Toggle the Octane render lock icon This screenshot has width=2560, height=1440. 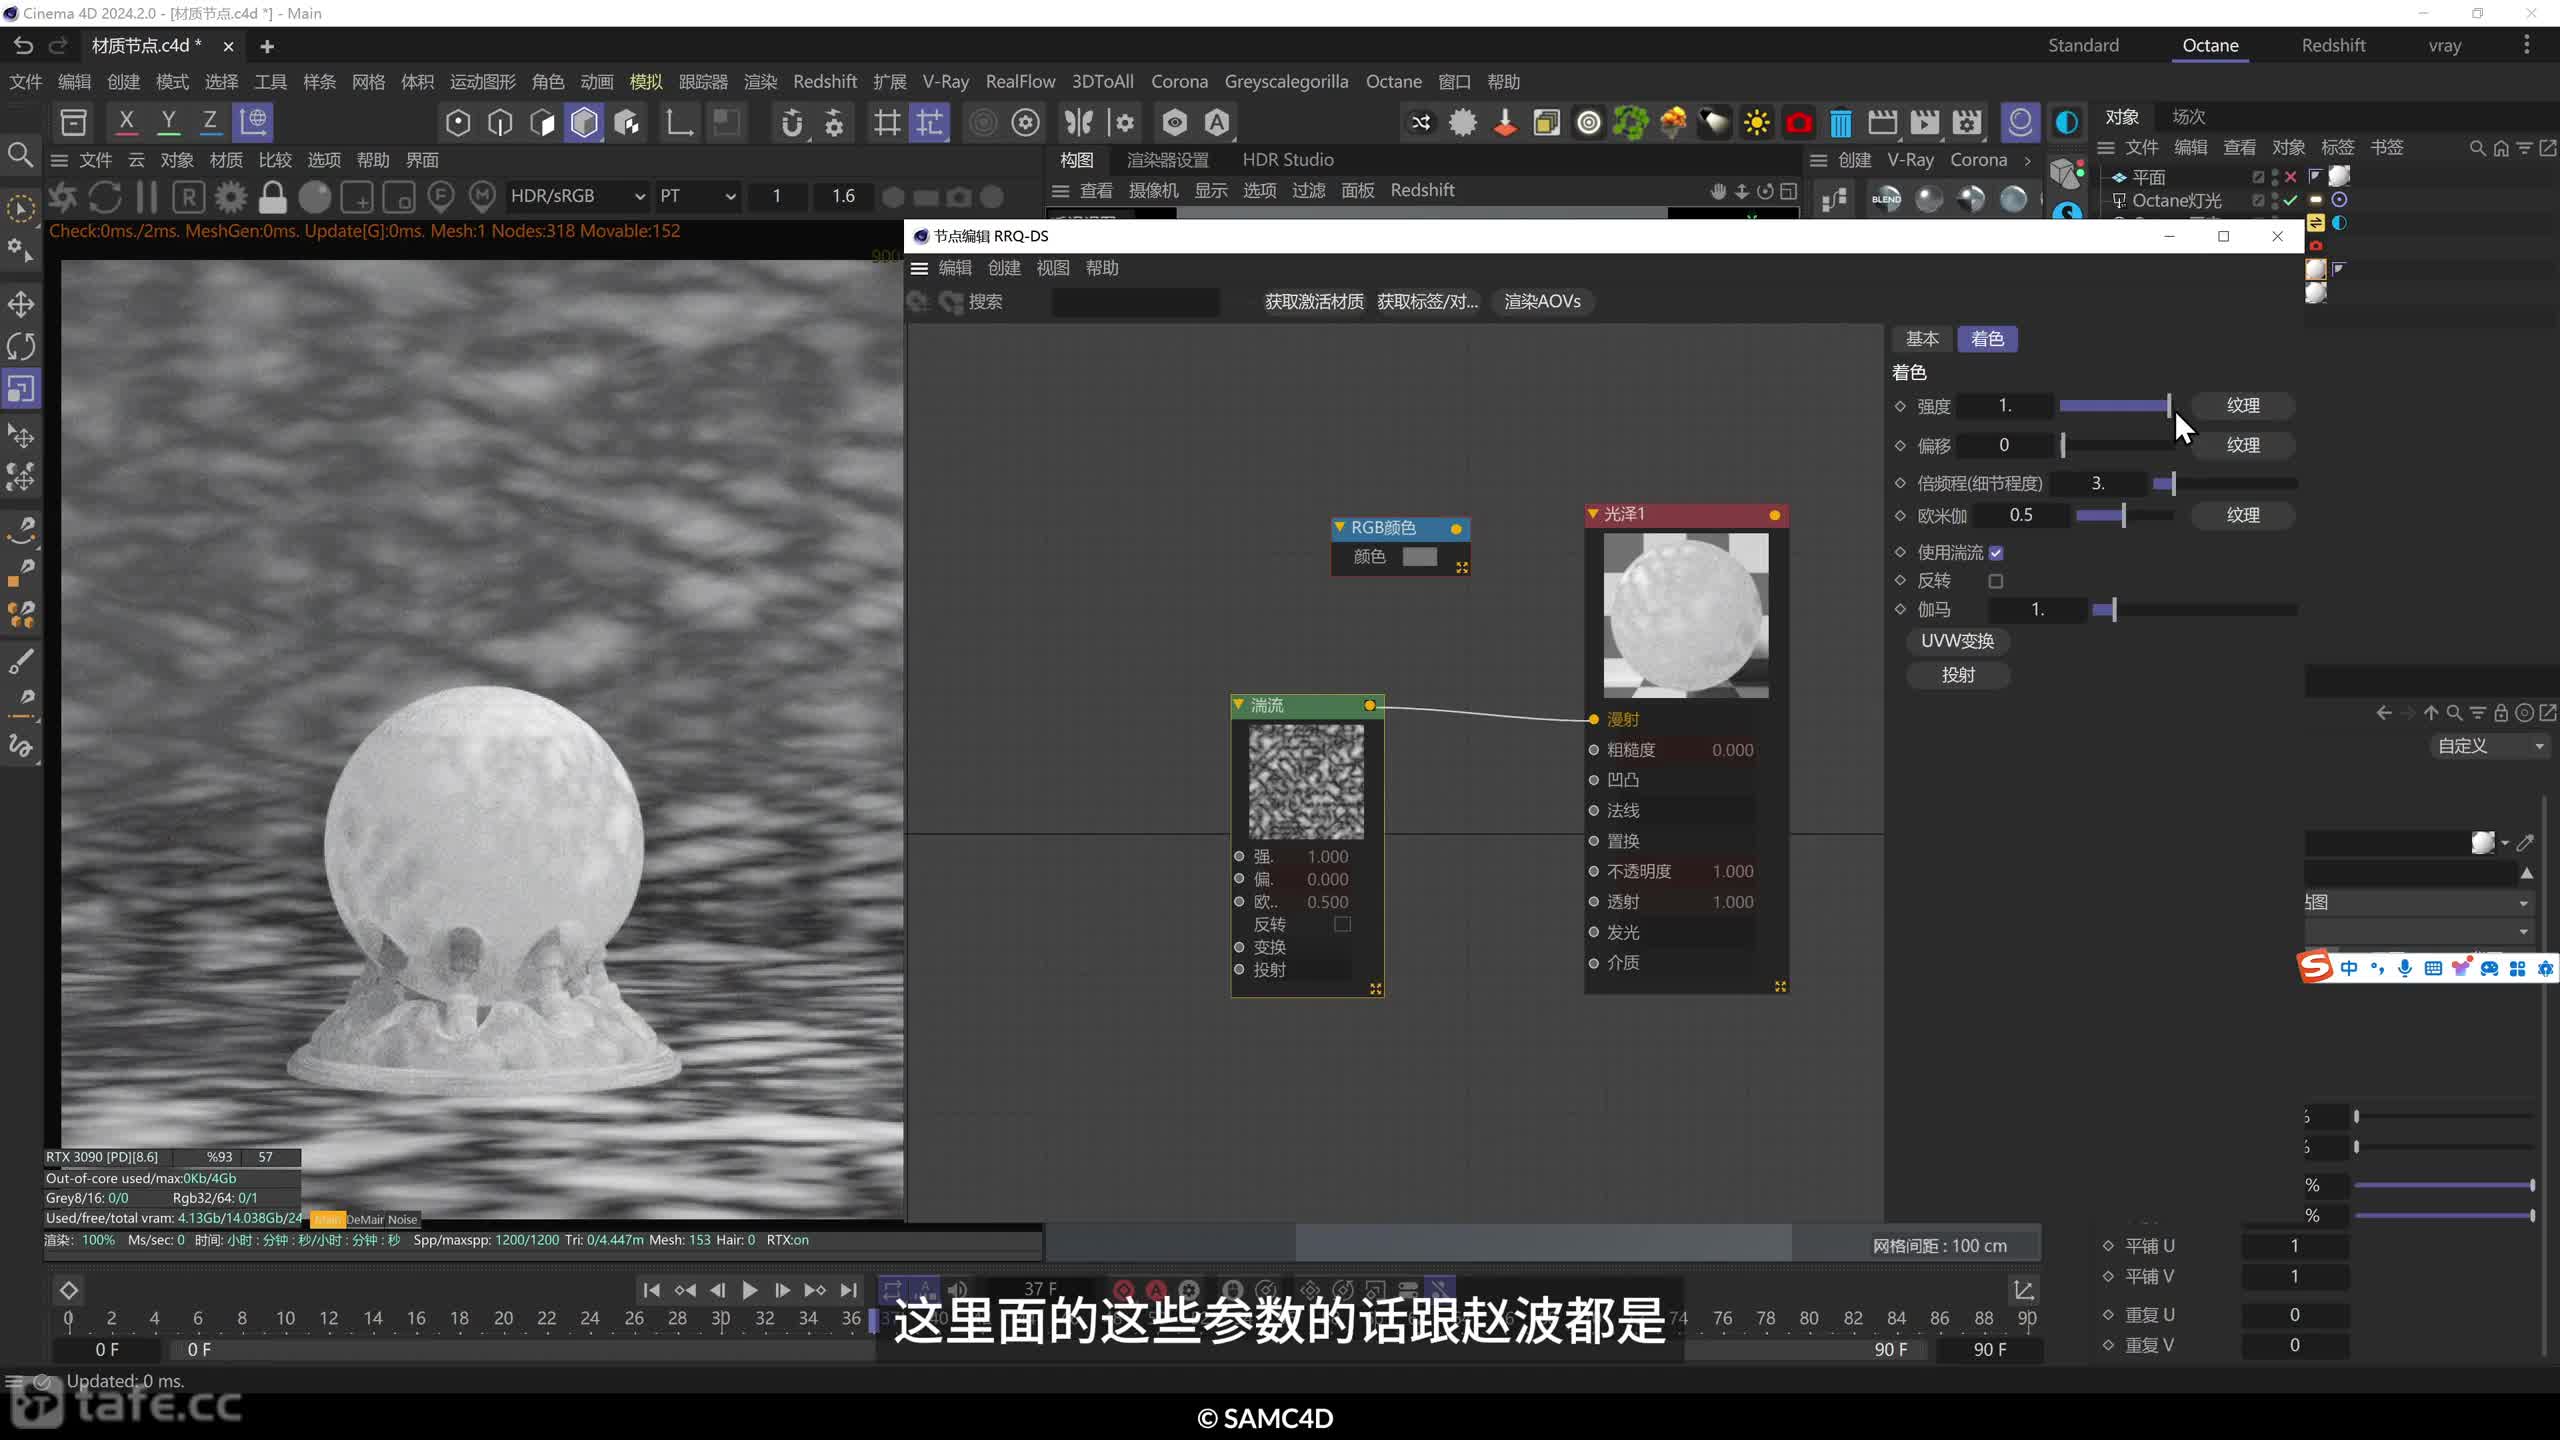(x=272, y=197)
